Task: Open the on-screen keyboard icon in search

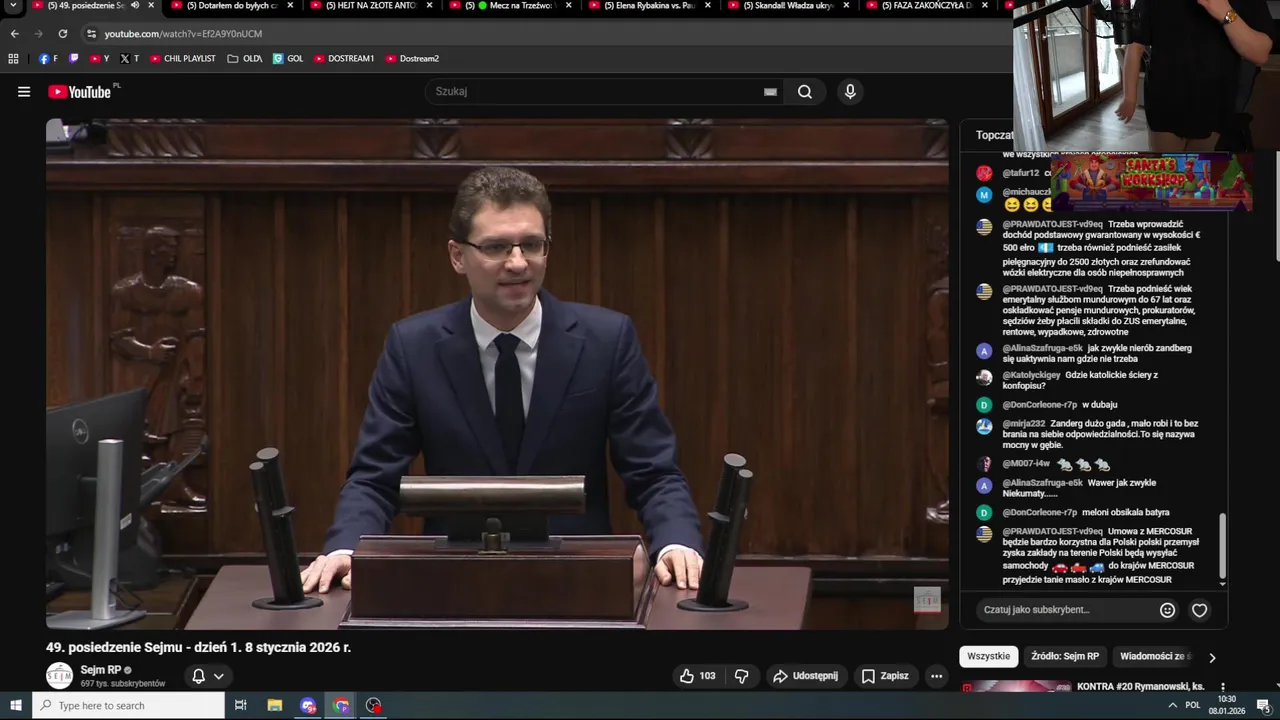Action: [770, 92]
